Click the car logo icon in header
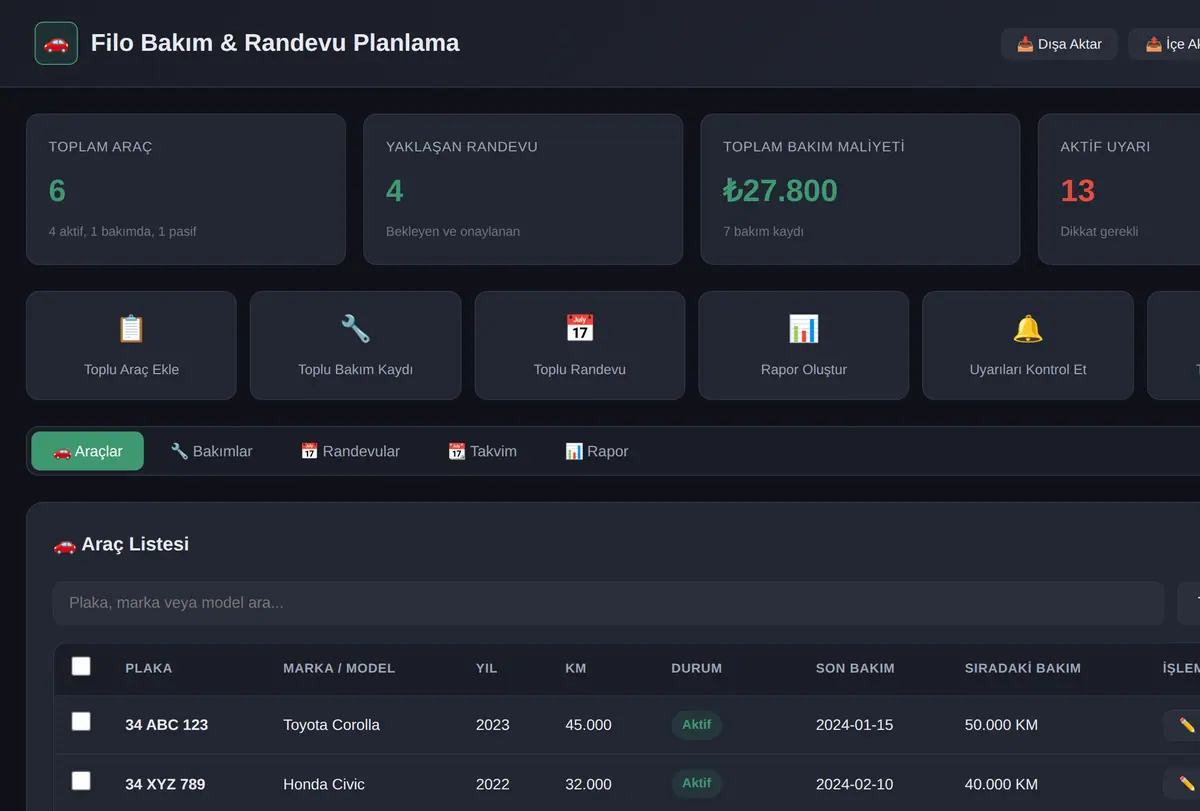The height and width of the screenshot is (811, 1200). (x=56, y=43)
